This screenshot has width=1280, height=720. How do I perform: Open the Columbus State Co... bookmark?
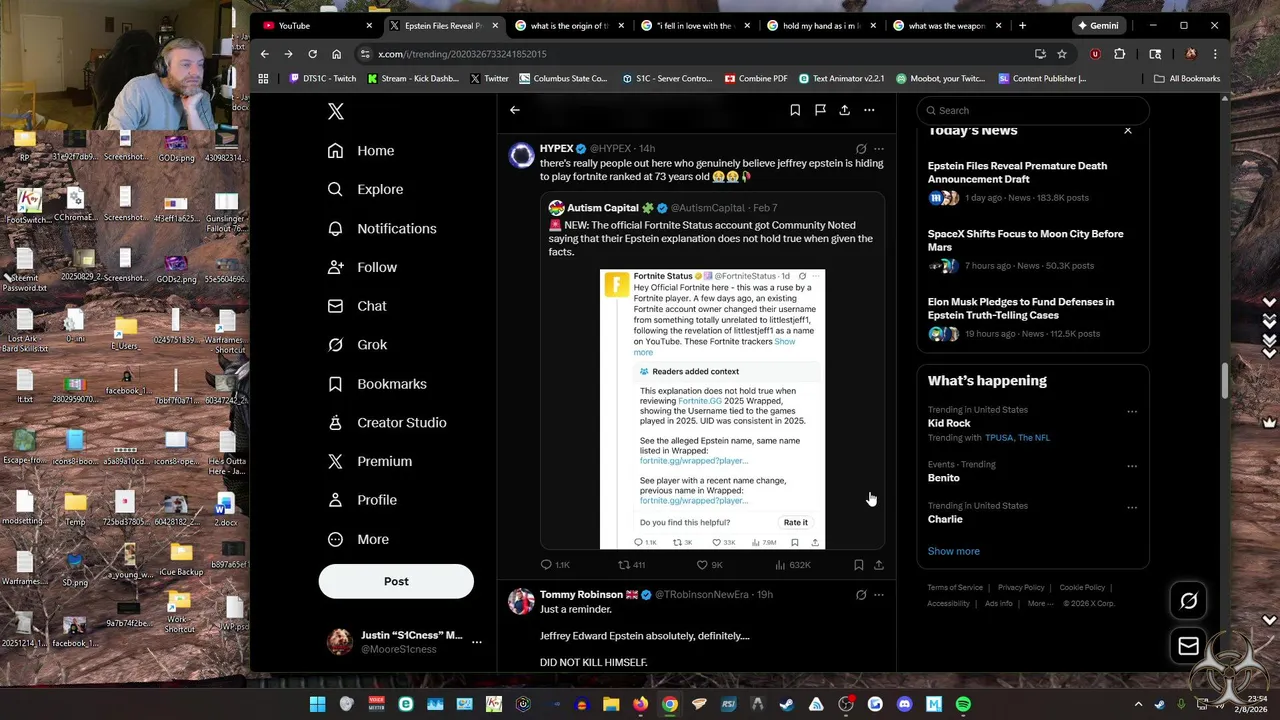tap(563, 78)
